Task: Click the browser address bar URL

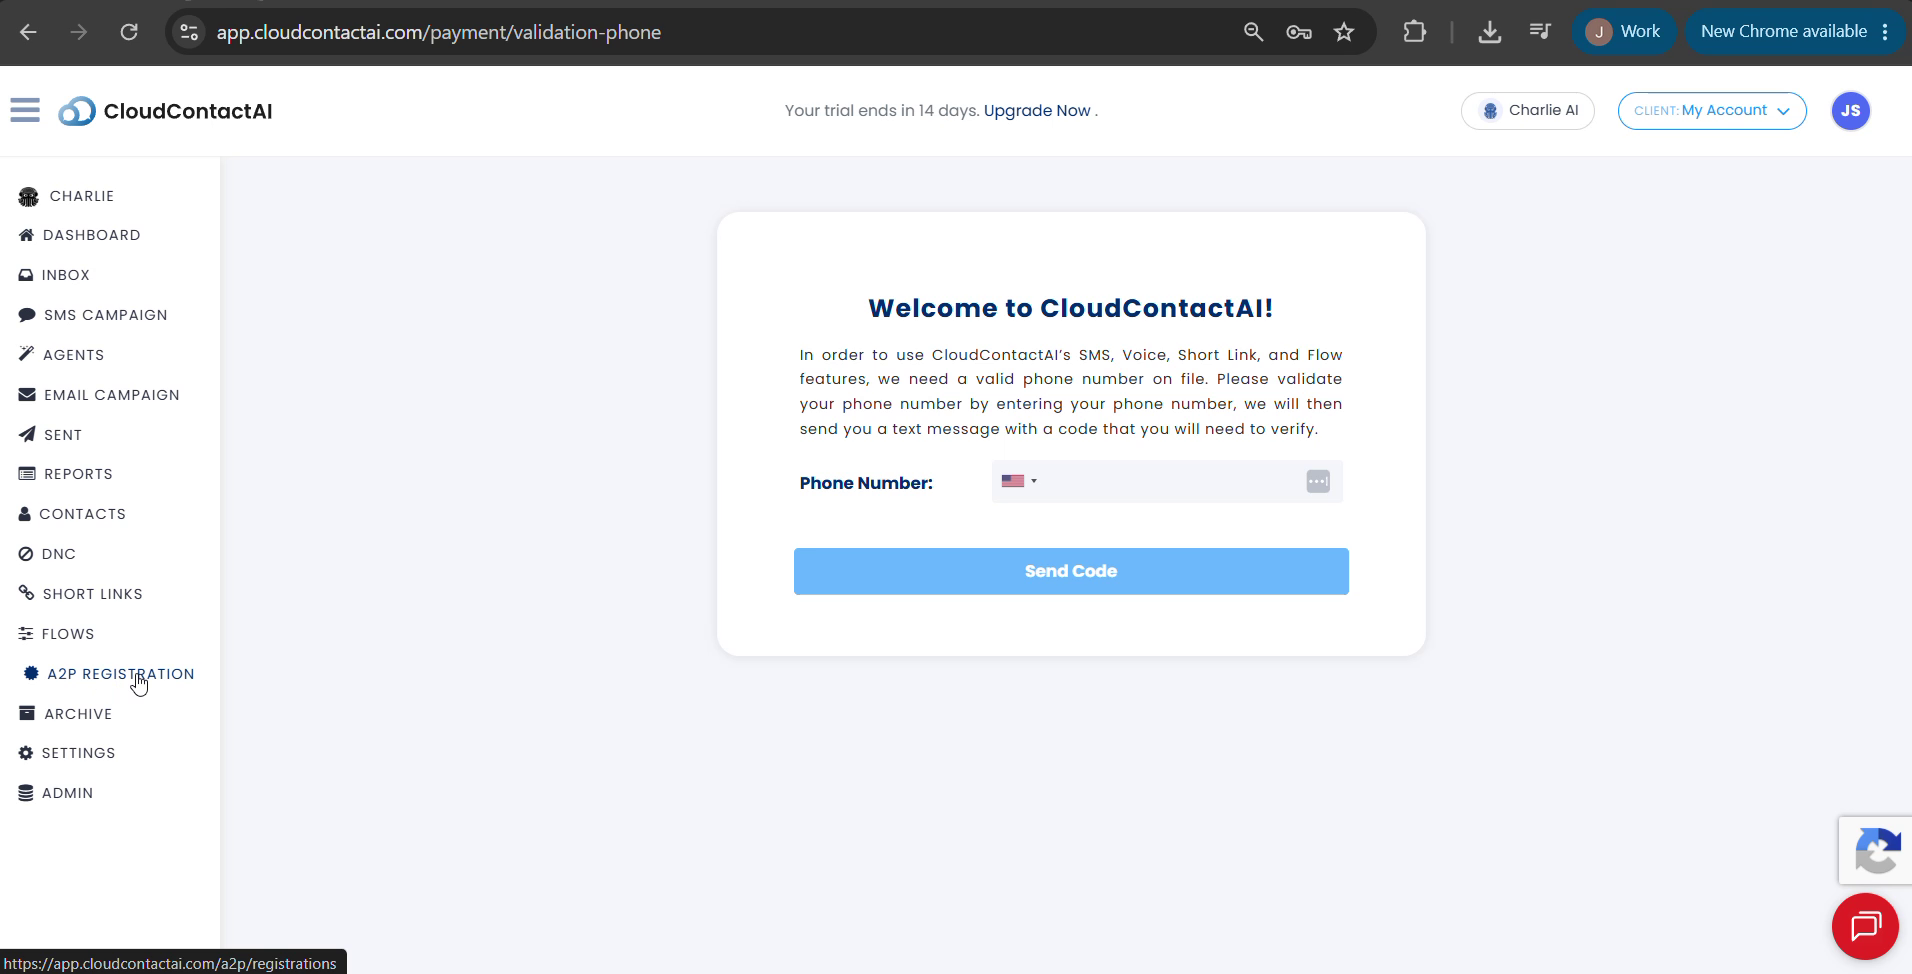Action: point(439,32)
